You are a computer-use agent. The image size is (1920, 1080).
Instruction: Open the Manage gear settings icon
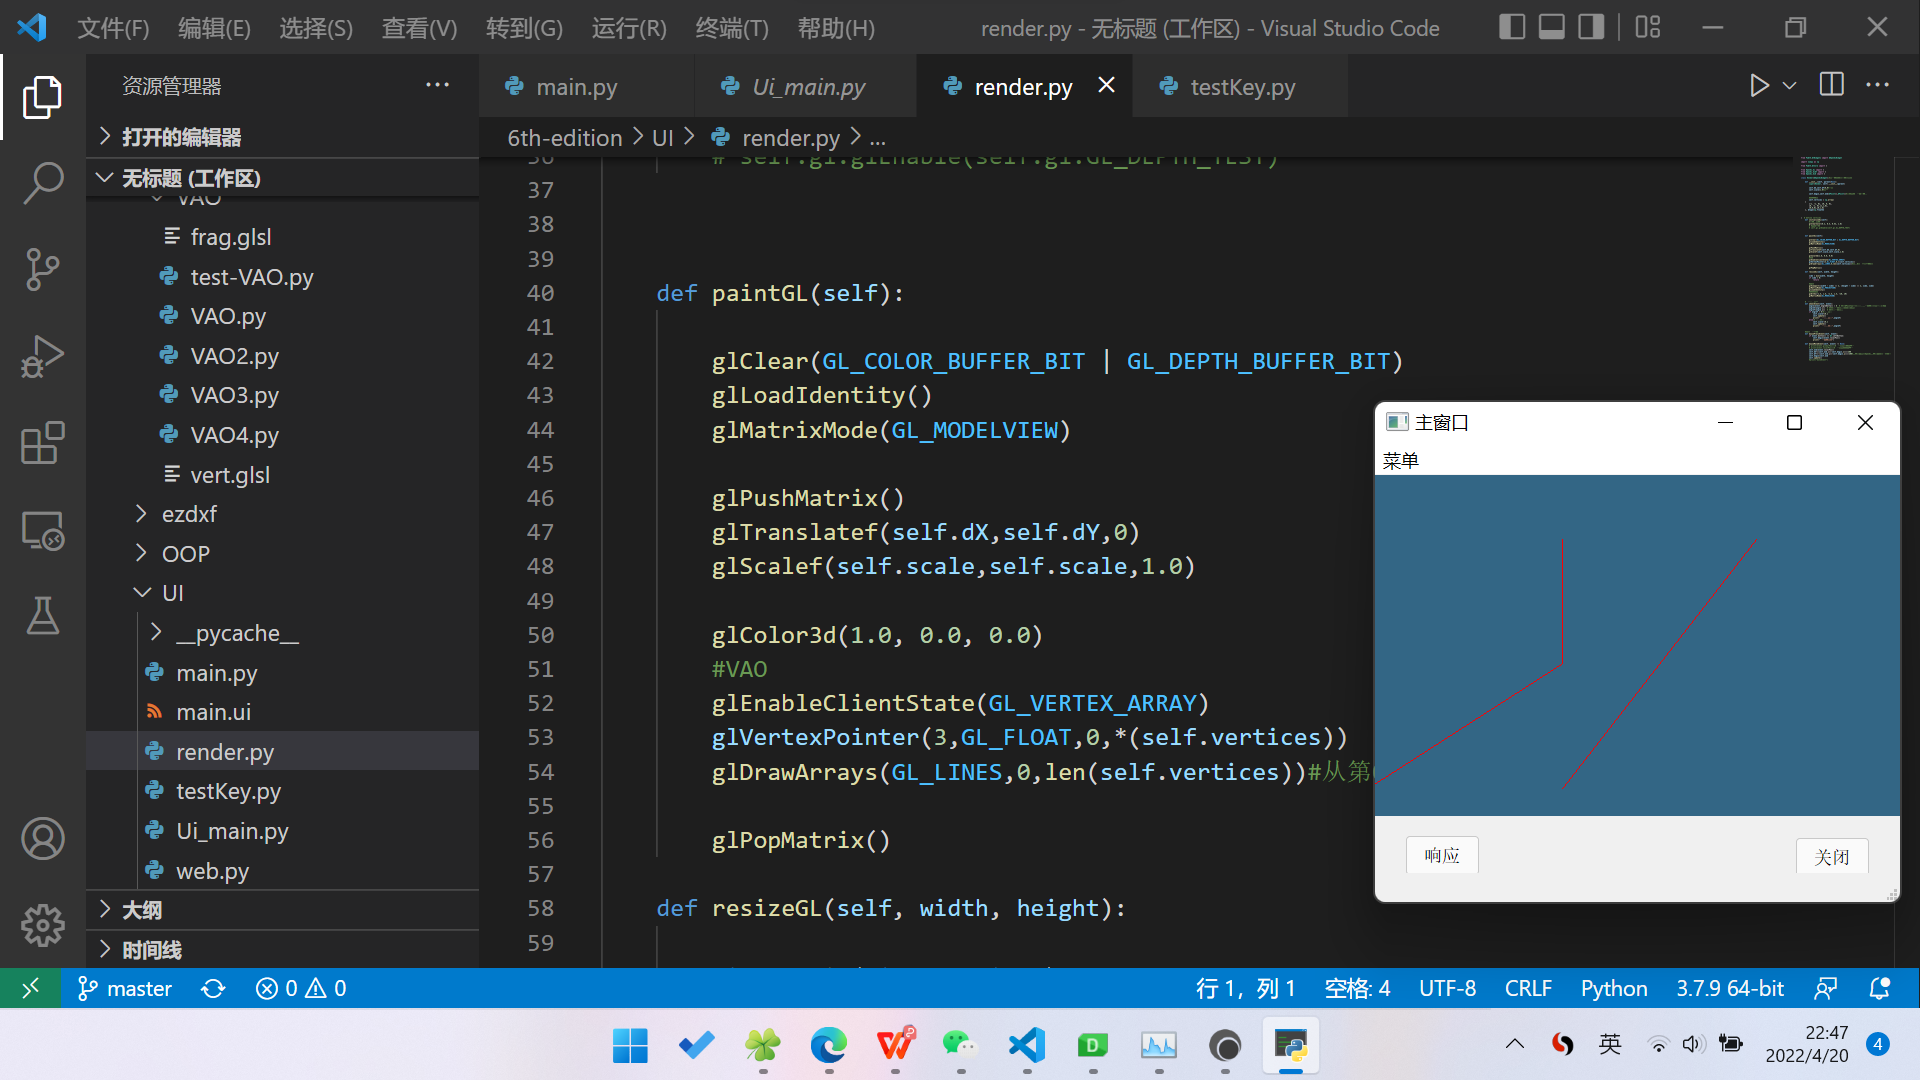click(42, 925)
